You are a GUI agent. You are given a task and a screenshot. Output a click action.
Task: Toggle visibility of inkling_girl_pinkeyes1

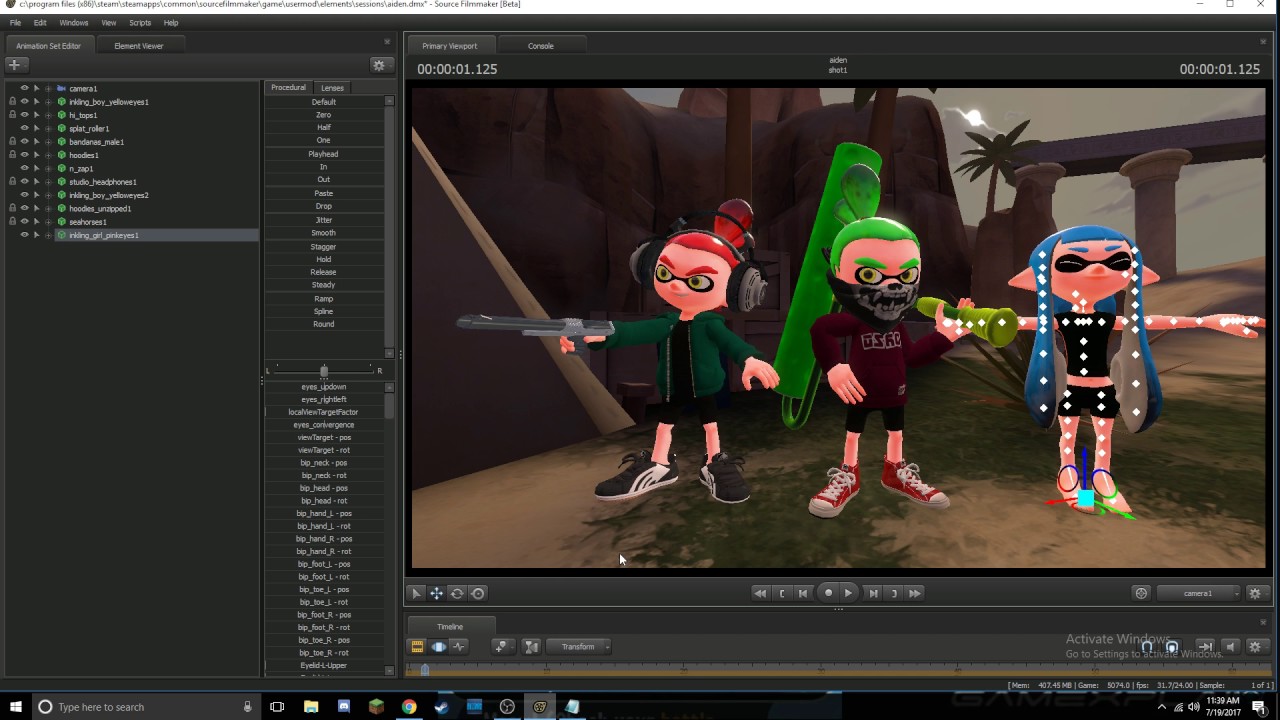(24, 235)
